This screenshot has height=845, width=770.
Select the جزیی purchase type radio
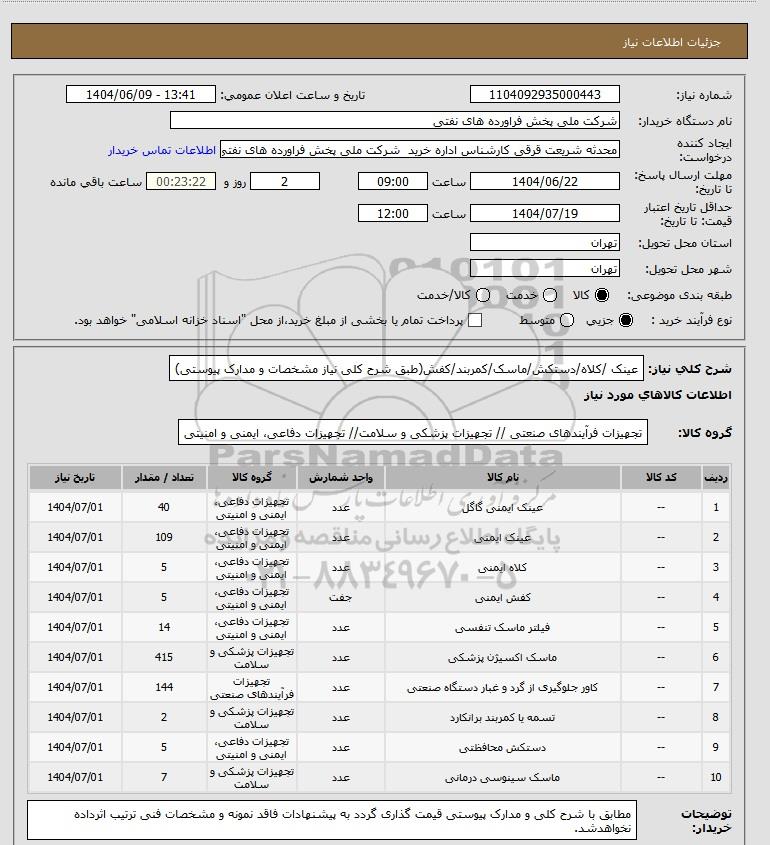tap(626, 320)
